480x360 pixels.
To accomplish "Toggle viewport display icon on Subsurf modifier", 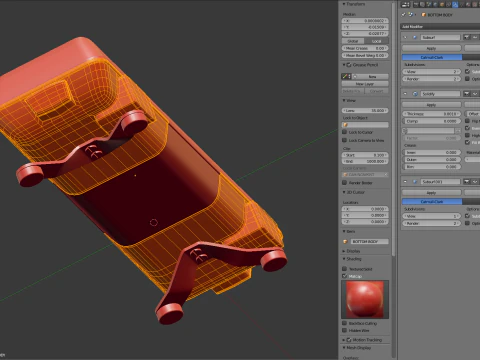I will pos(475,37).
